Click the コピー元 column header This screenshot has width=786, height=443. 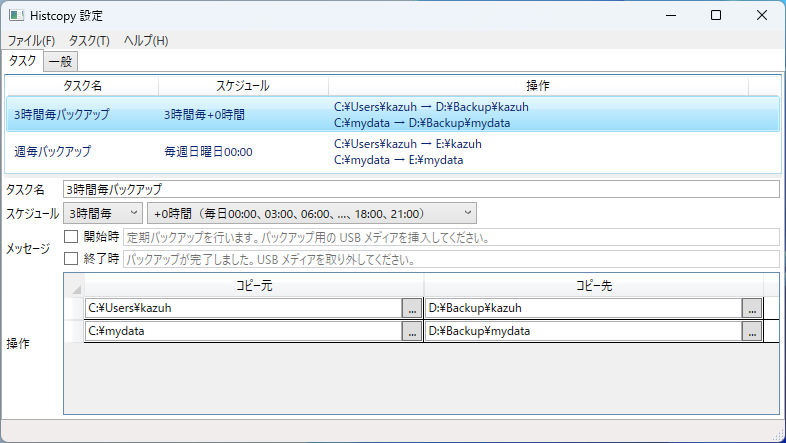click(254, 286)
